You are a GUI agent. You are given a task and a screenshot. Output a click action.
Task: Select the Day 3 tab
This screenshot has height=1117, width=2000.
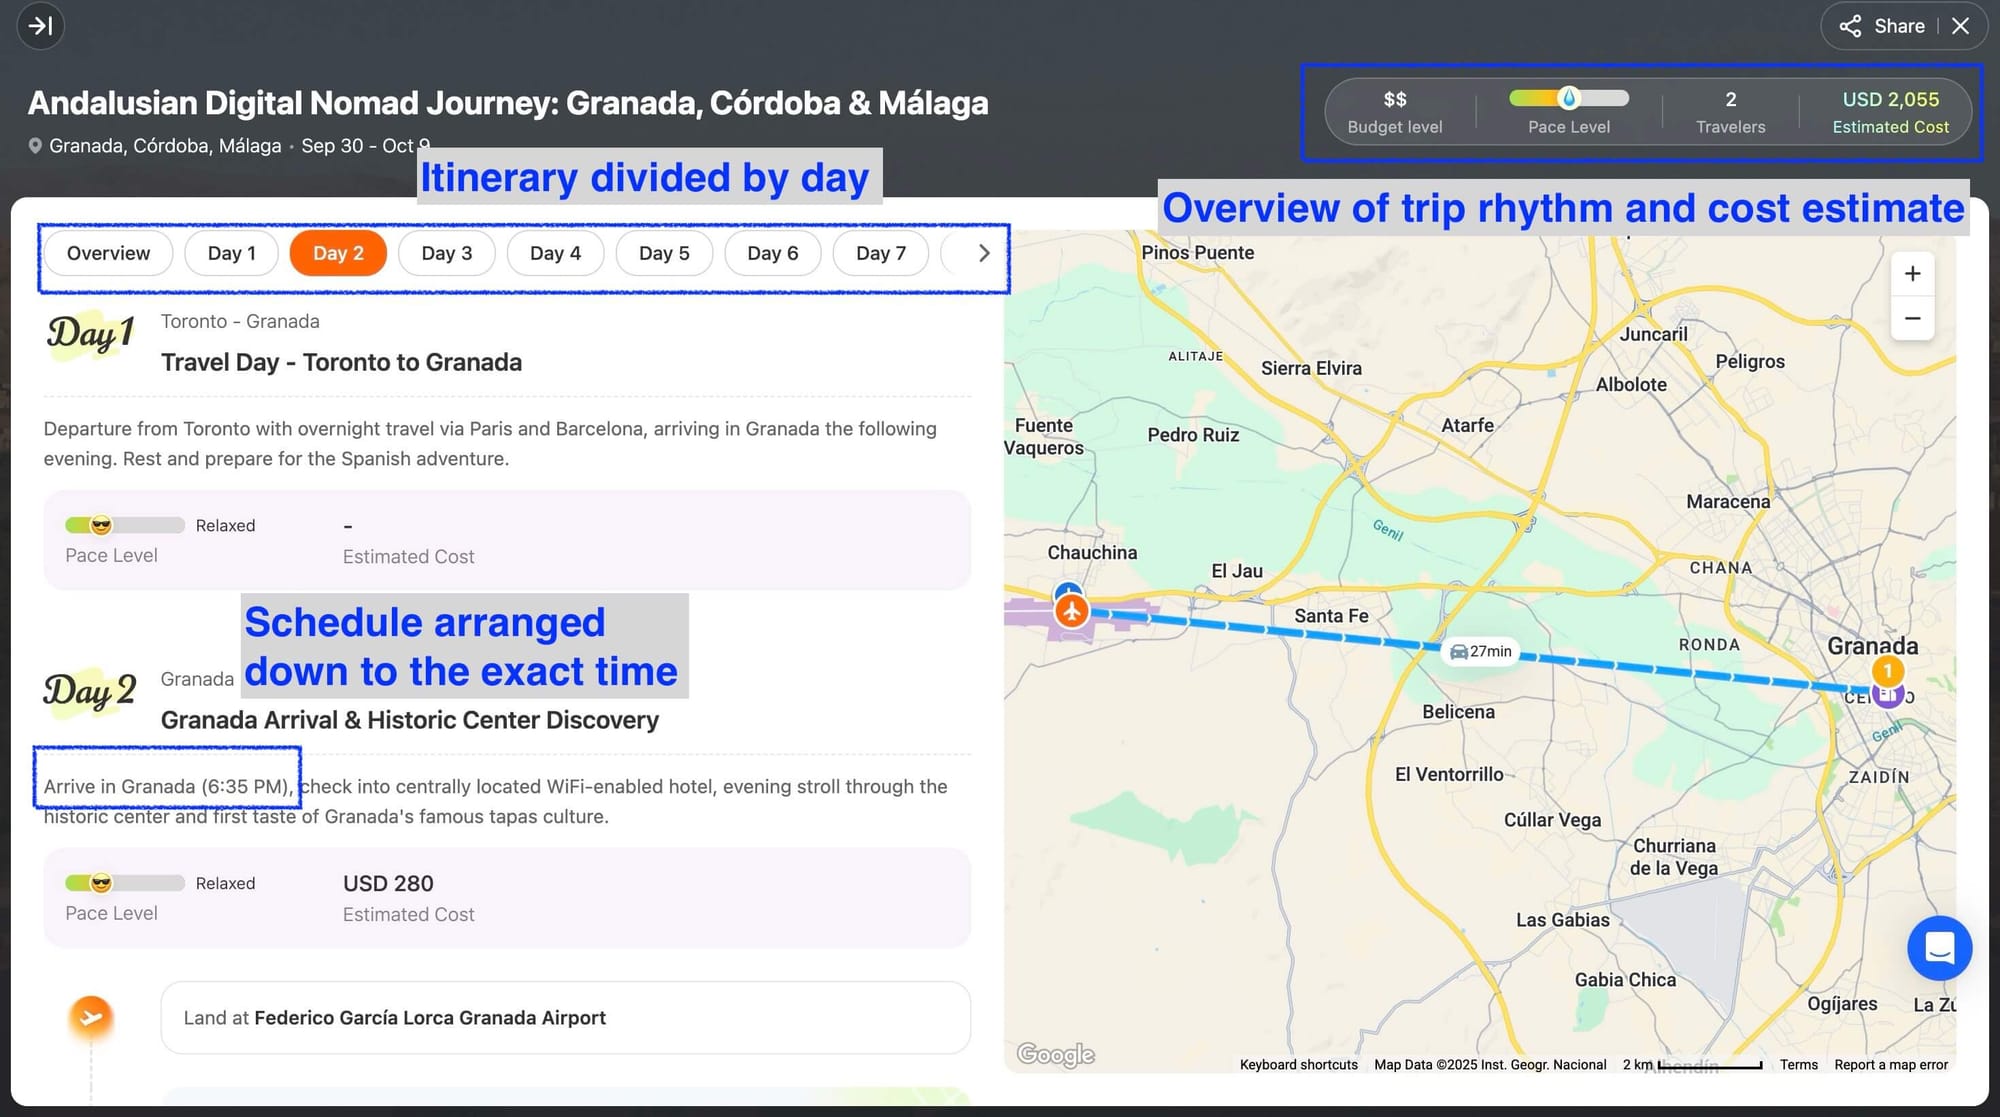(446, 253)
